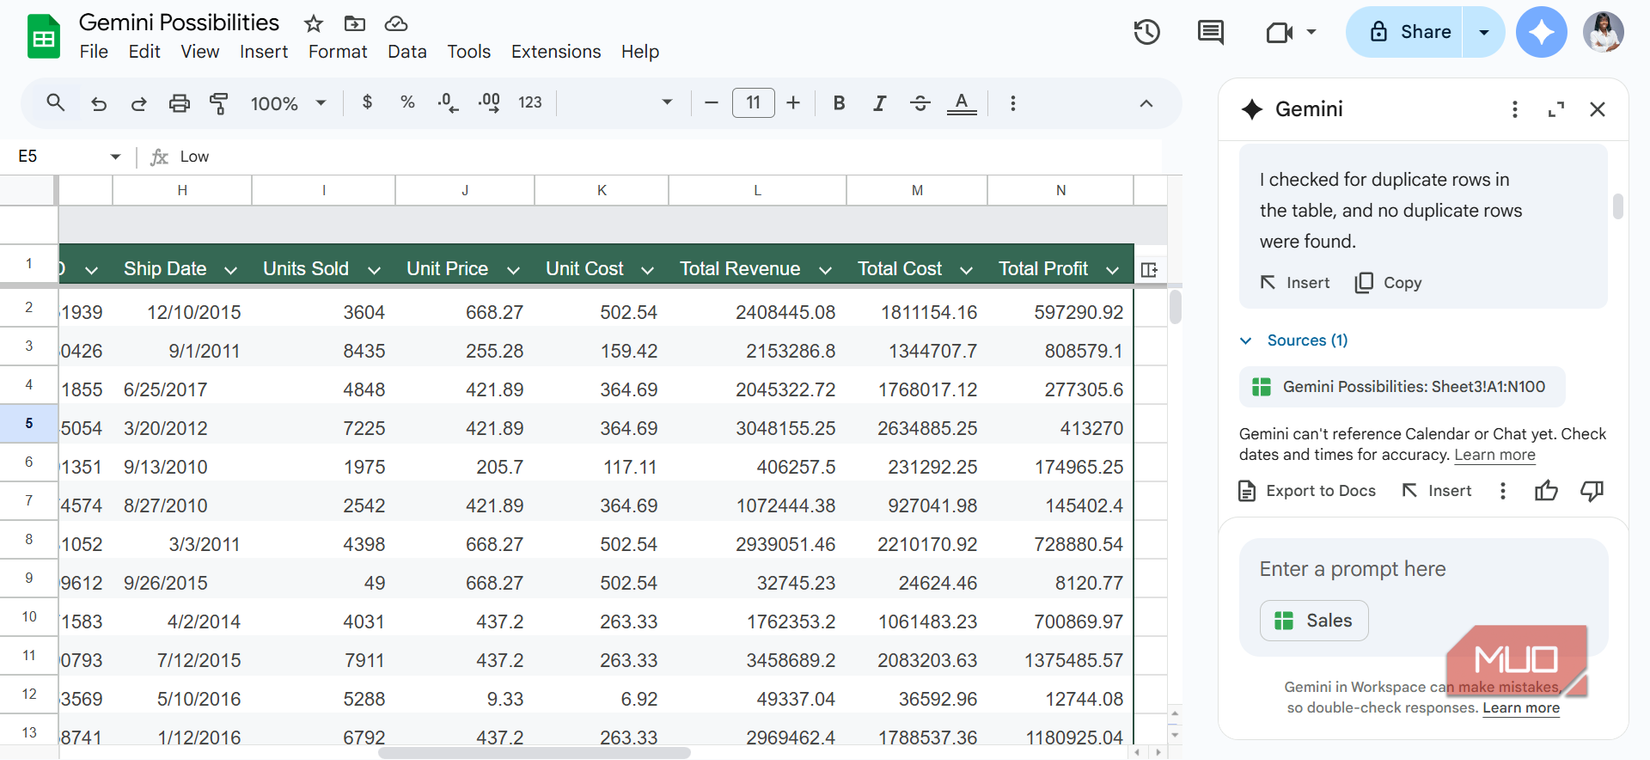Open the Total Cost column filter dropdown
The height and width of the screenshot is (760, 1650).
[966, 270]
